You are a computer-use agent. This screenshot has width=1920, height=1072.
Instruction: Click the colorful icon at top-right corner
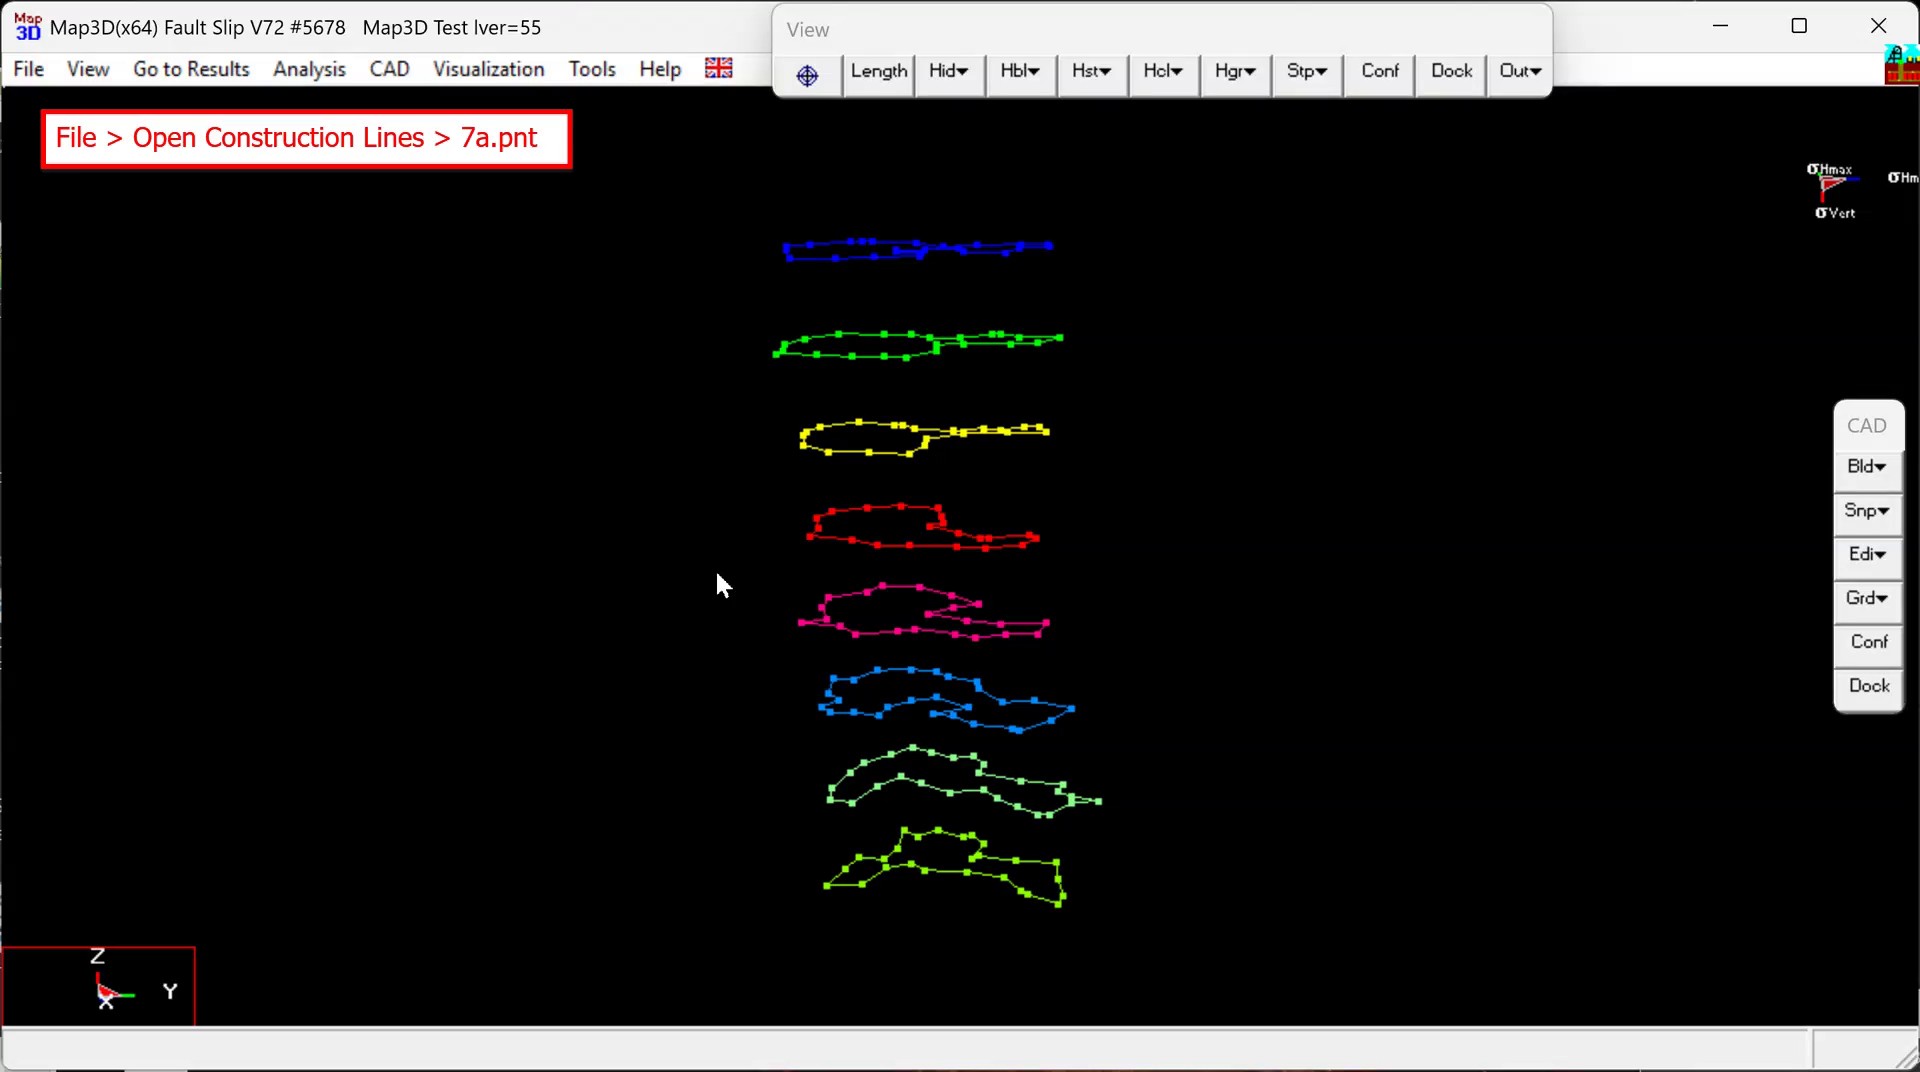(x=1901, y=66)
